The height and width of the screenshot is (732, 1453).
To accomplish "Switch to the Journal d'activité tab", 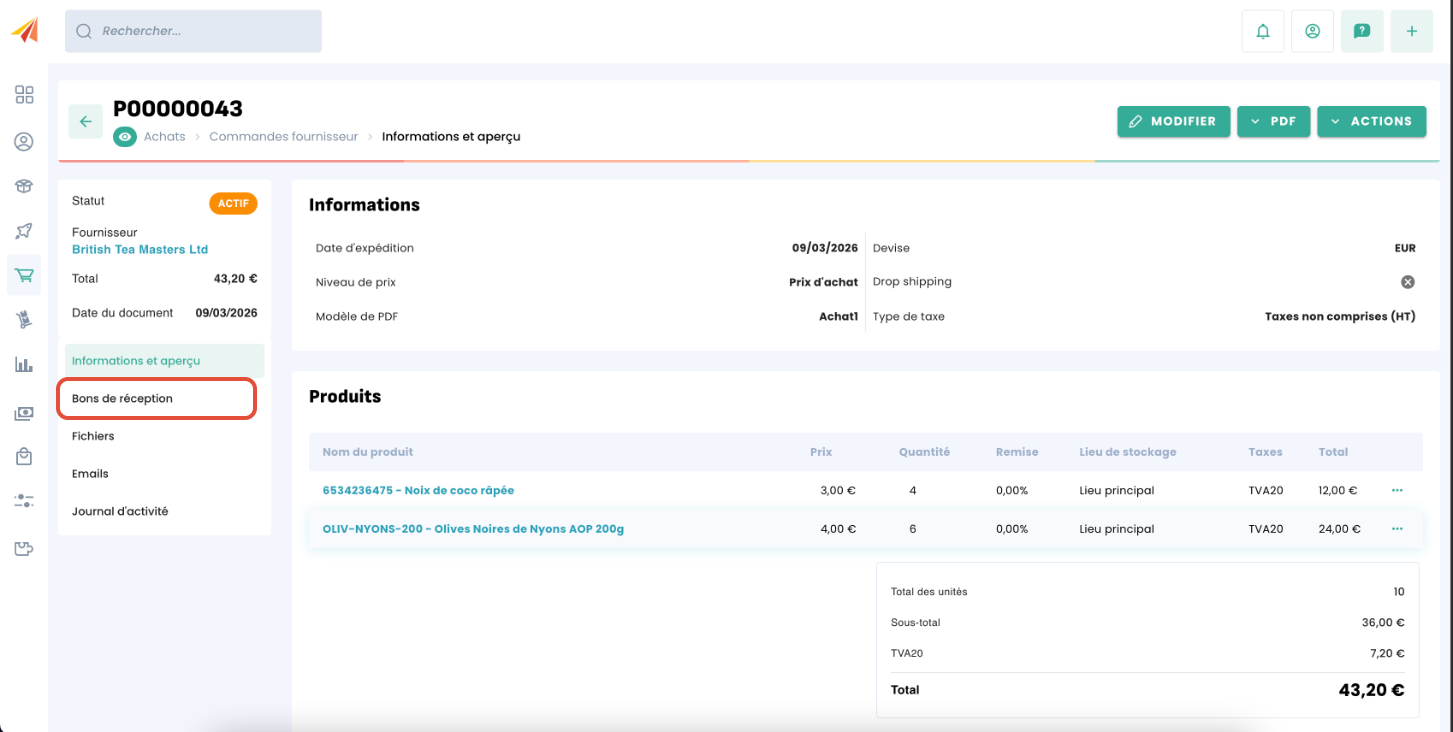I will pos(120,512).
